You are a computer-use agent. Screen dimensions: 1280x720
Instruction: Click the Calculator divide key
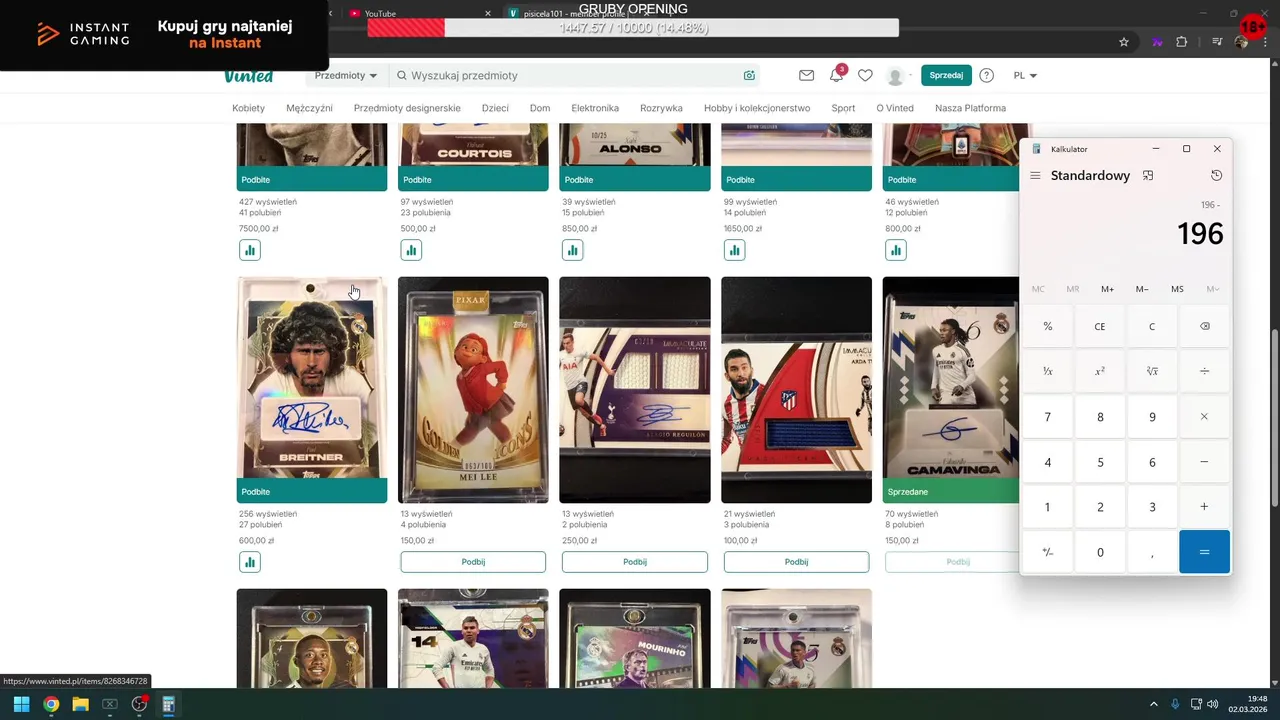pos(1204,372)
